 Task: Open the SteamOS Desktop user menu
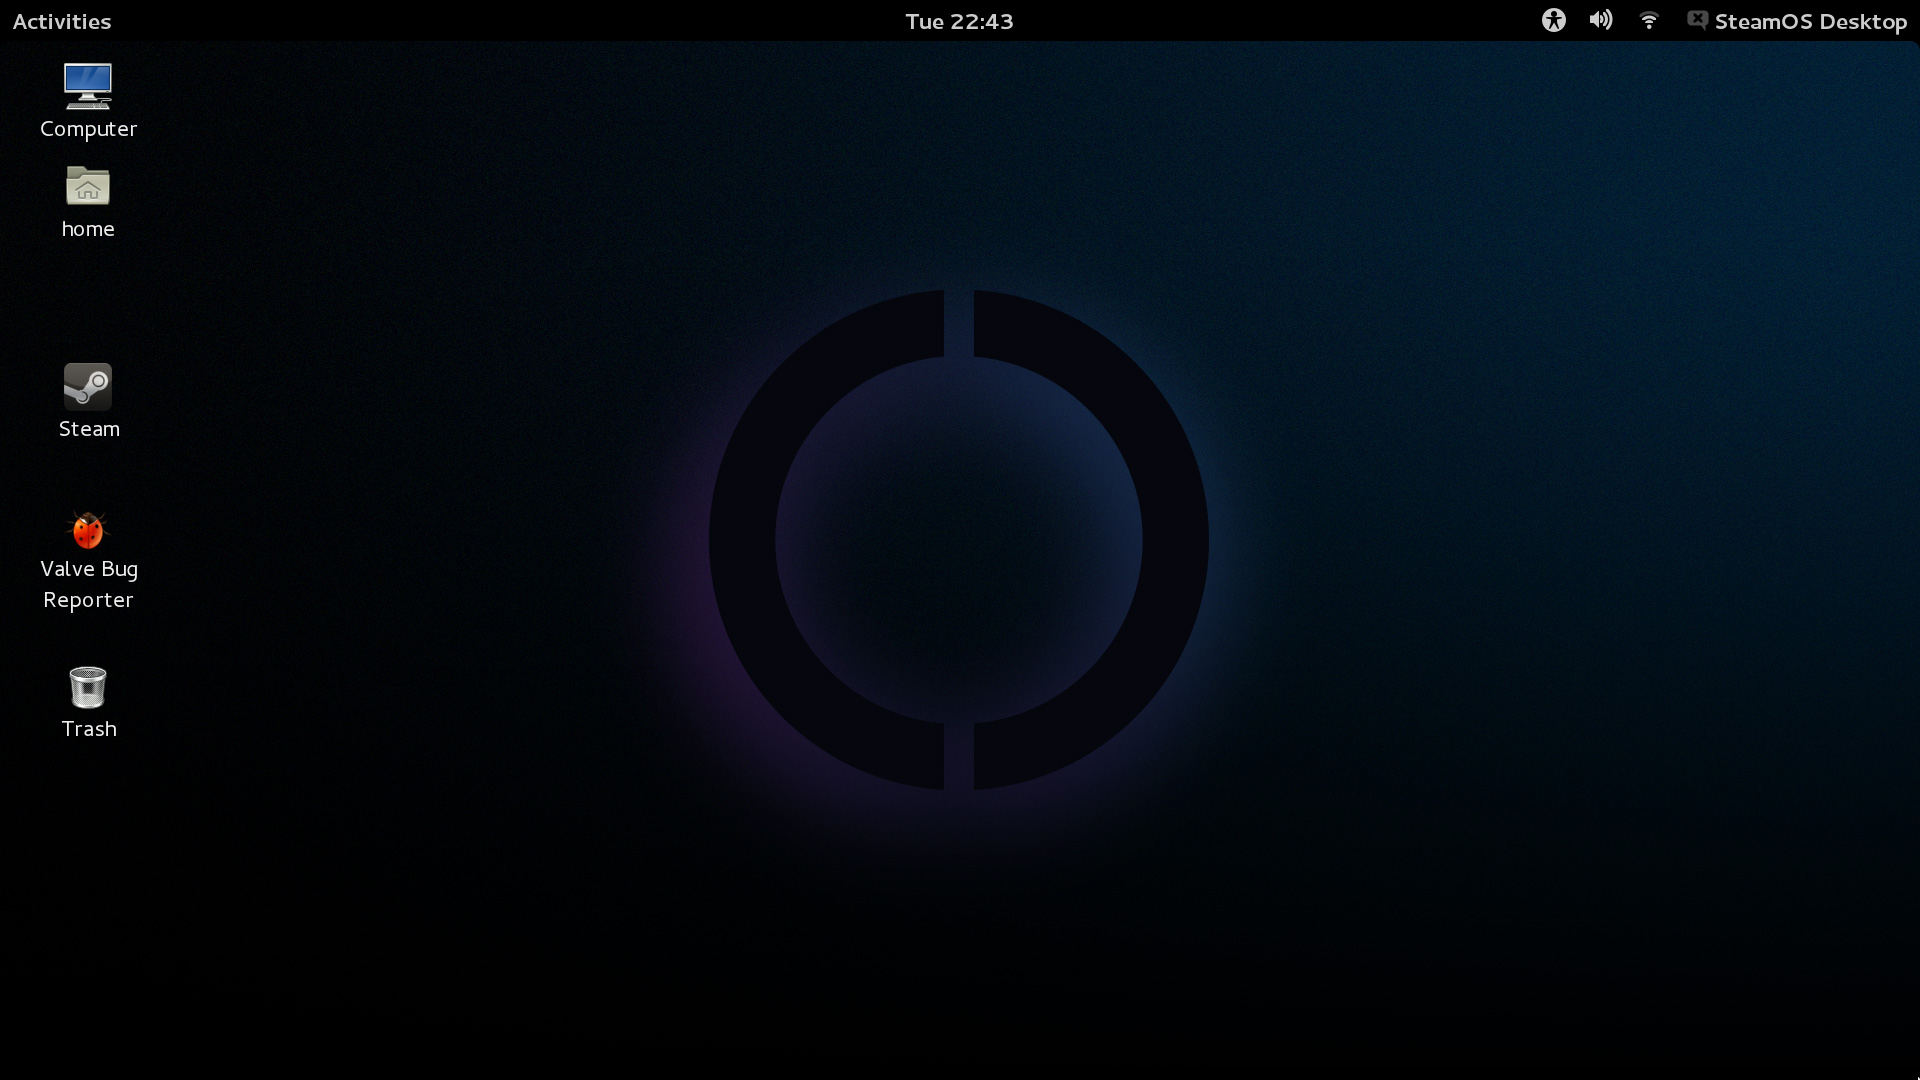point(1810,21)
